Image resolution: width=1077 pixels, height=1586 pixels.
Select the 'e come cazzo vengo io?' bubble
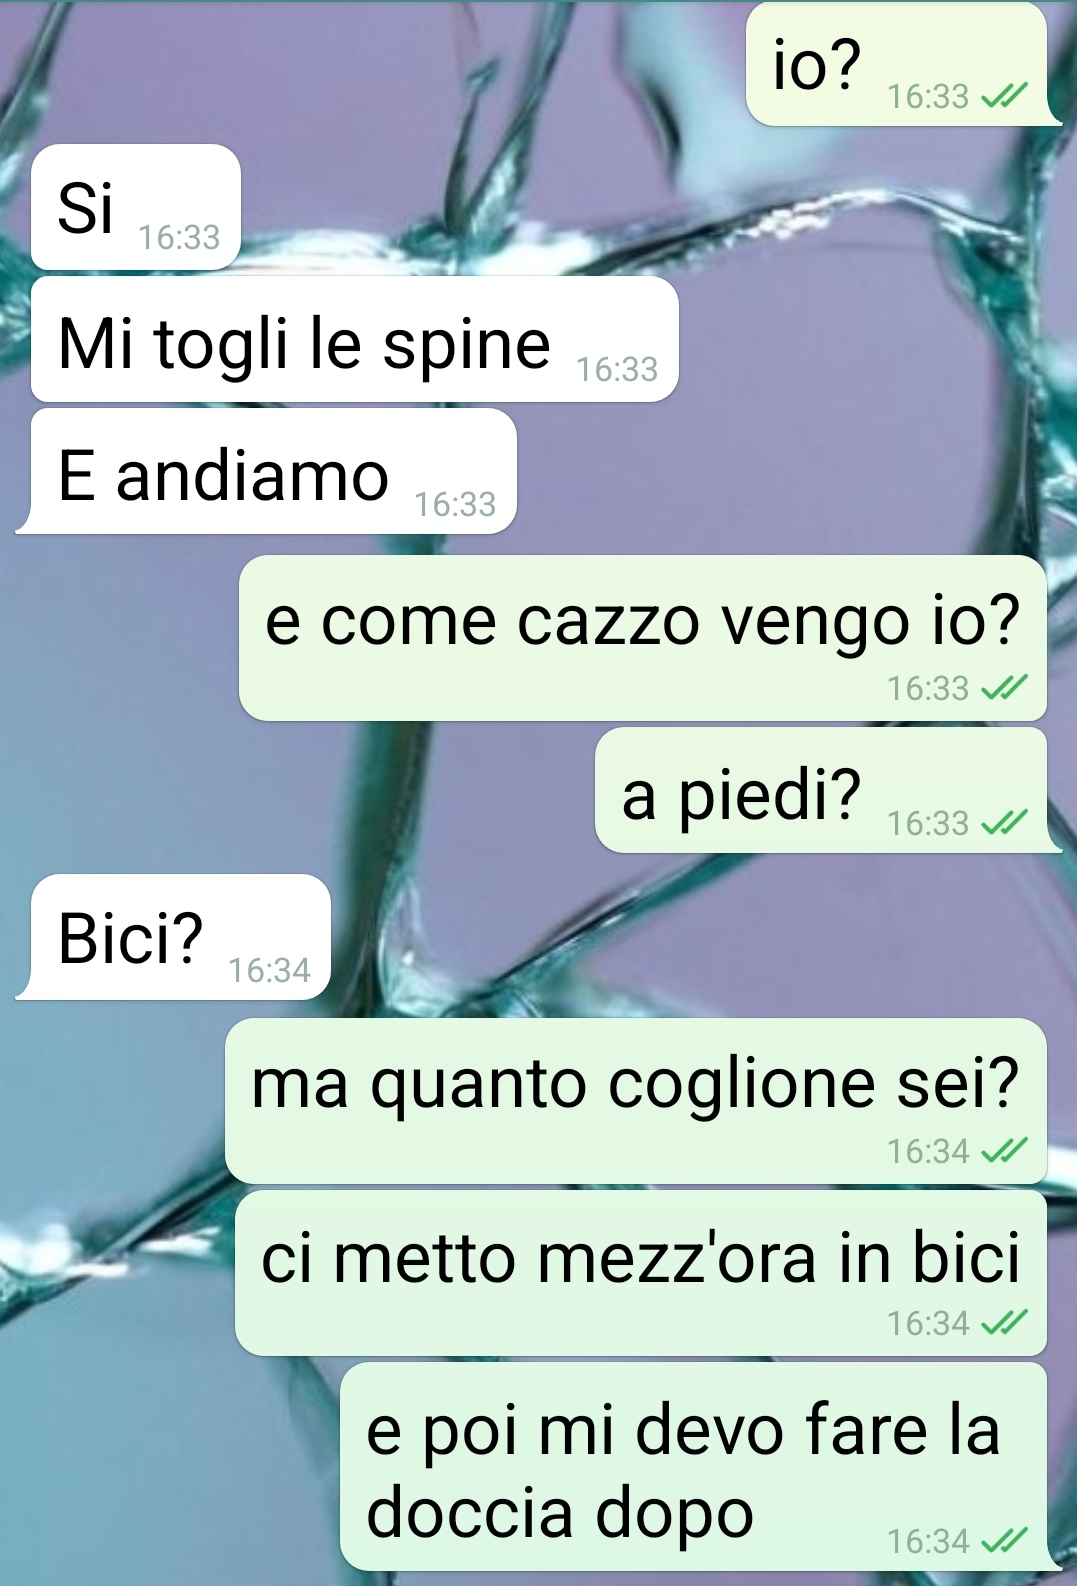[643, 638]
